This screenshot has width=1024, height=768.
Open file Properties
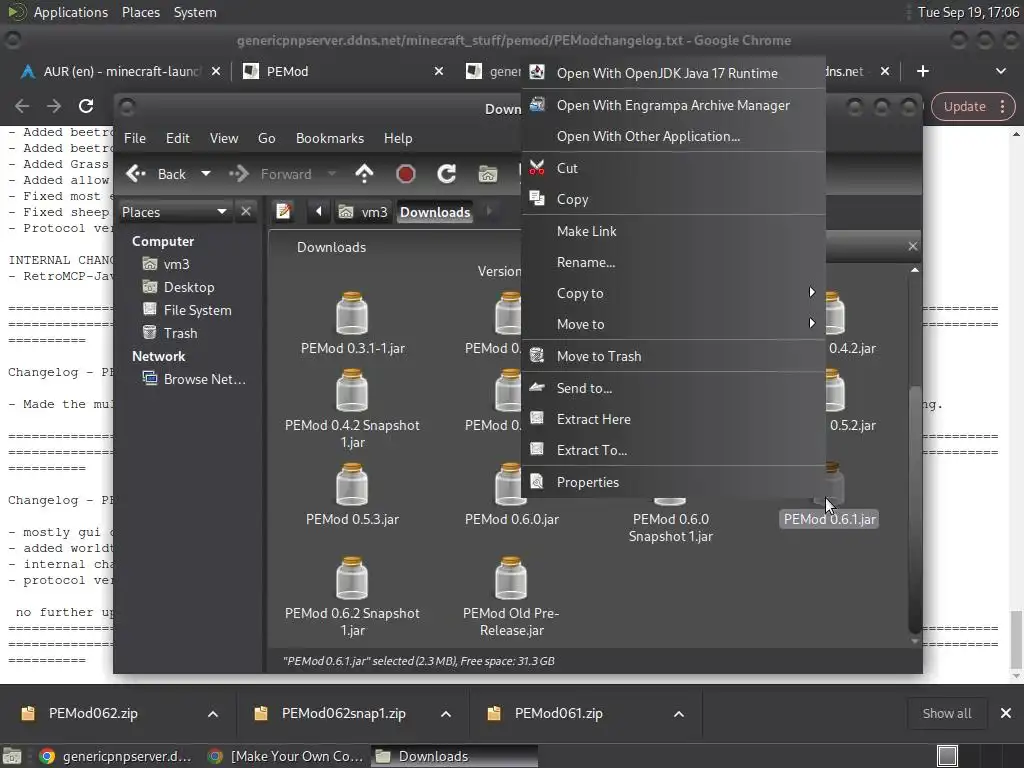click(x=673, y=482)
